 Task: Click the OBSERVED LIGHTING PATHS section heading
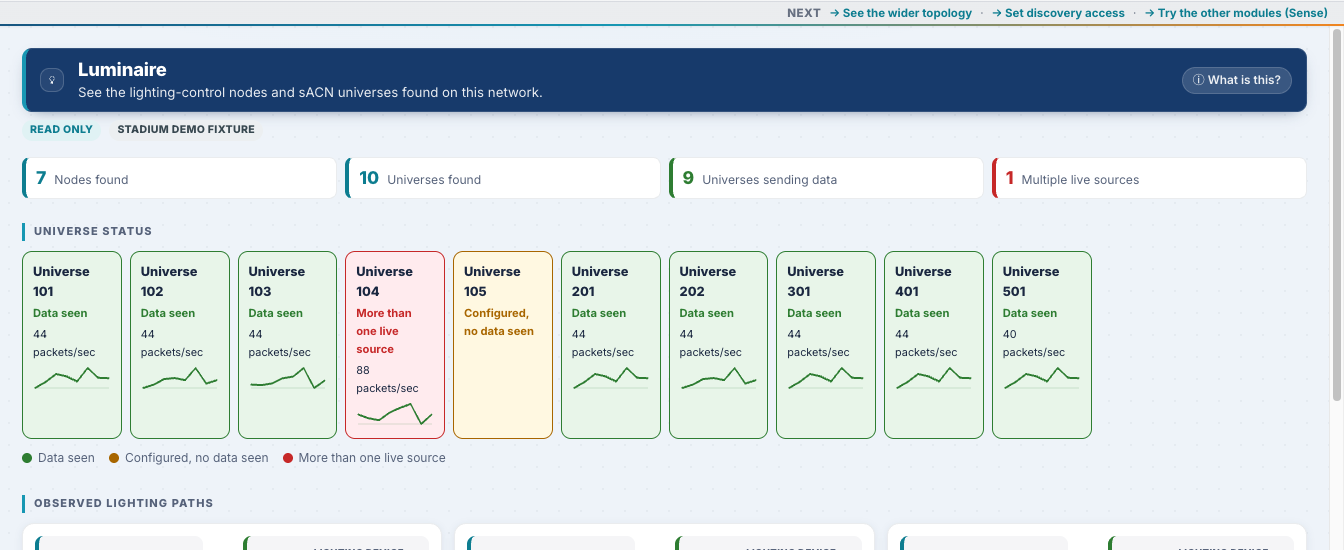pos(123,503)
